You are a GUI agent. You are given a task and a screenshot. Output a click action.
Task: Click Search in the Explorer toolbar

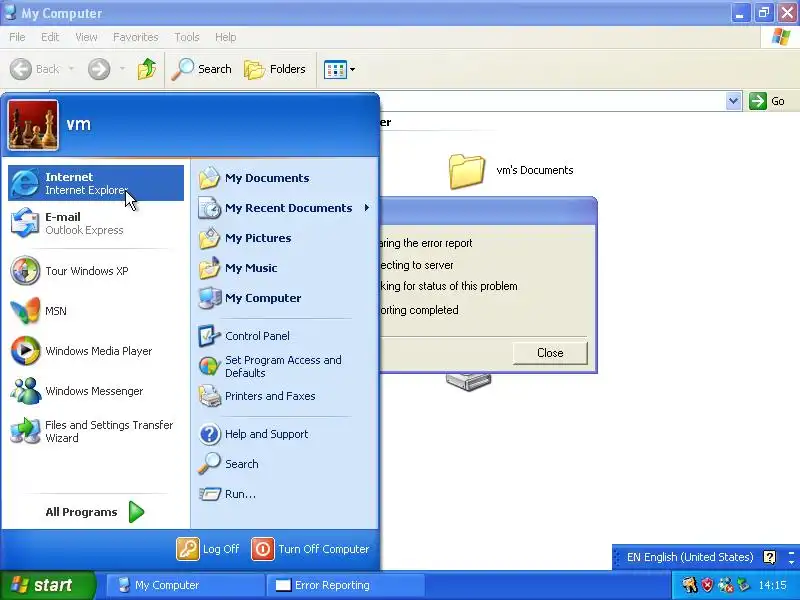pyautogui.click(x=202, y=69)
